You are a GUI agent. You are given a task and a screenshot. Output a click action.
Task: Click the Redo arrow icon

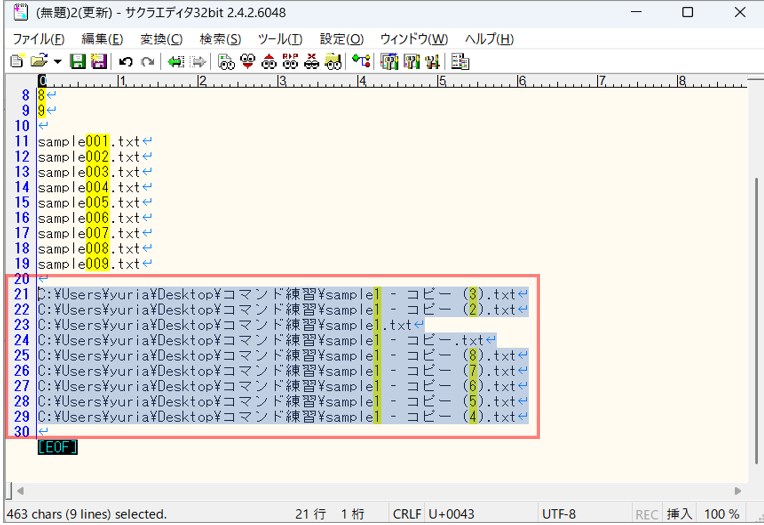[x=148, y=62]
